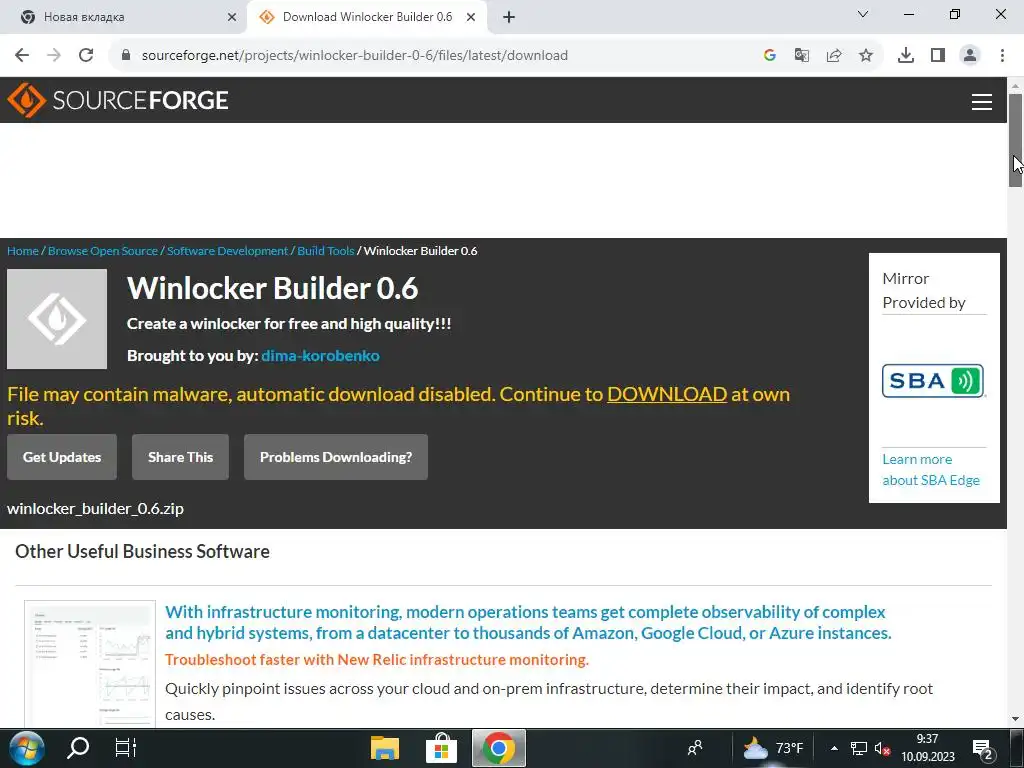Open the notification center icon

tap(983, 748)
